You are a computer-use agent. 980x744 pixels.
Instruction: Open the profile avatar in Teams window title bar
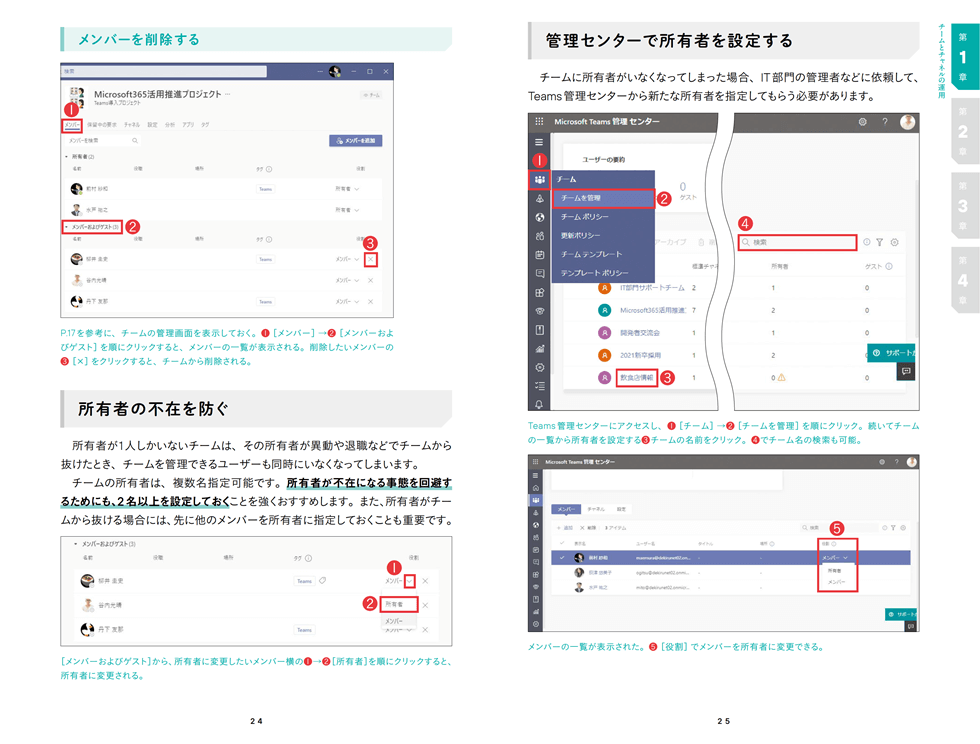point(335,71)
